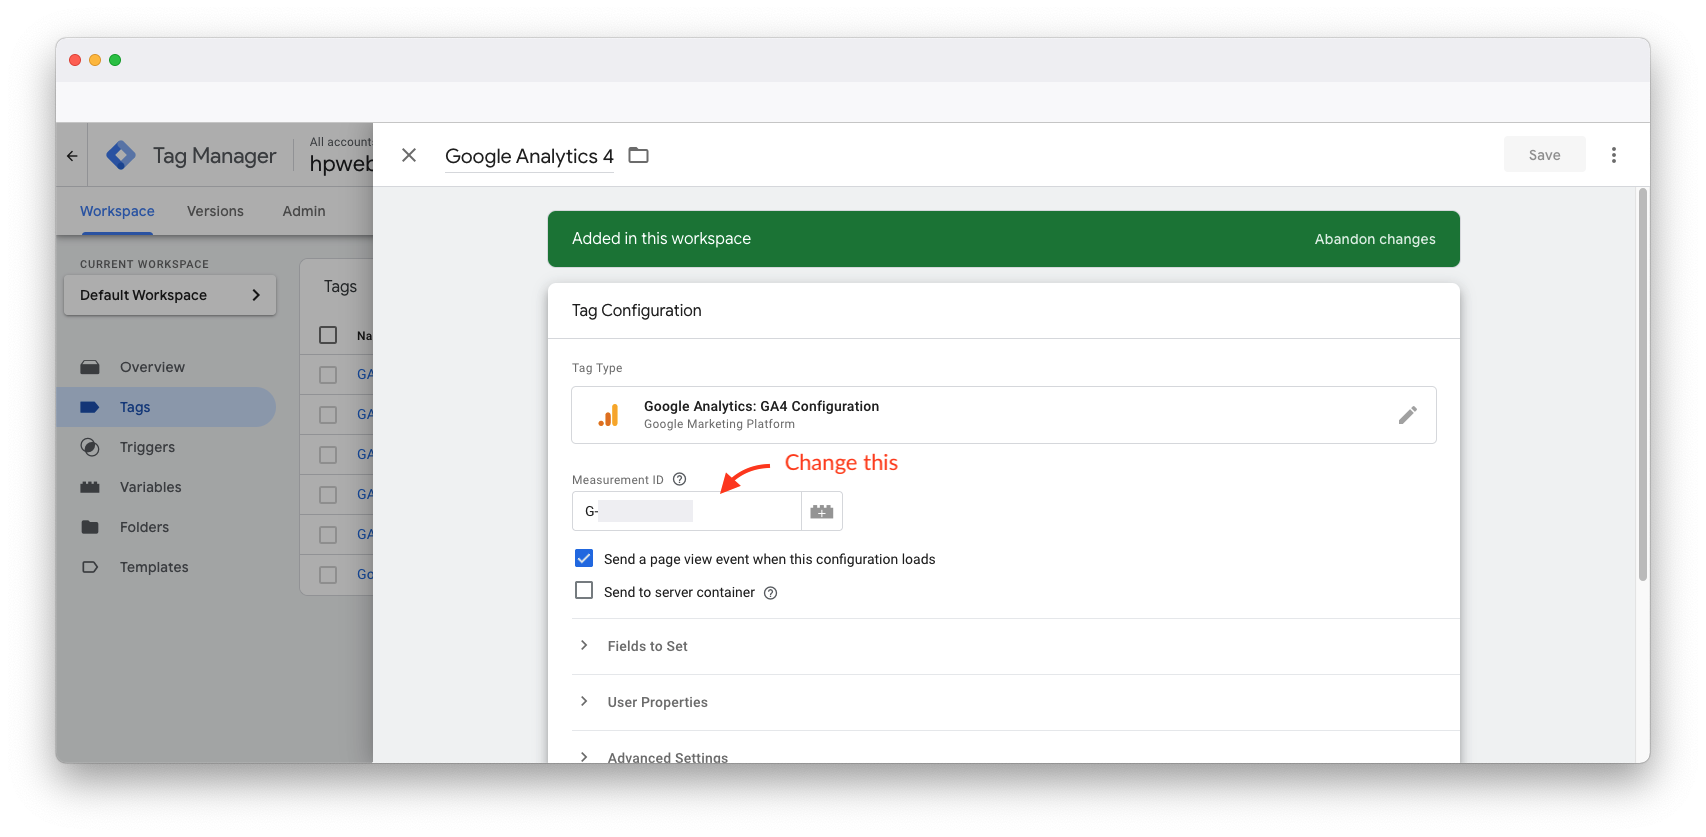Open the Default Workspace selector
The width and height of the screenshot is (1706, 837).
click(x=170, y=295)
